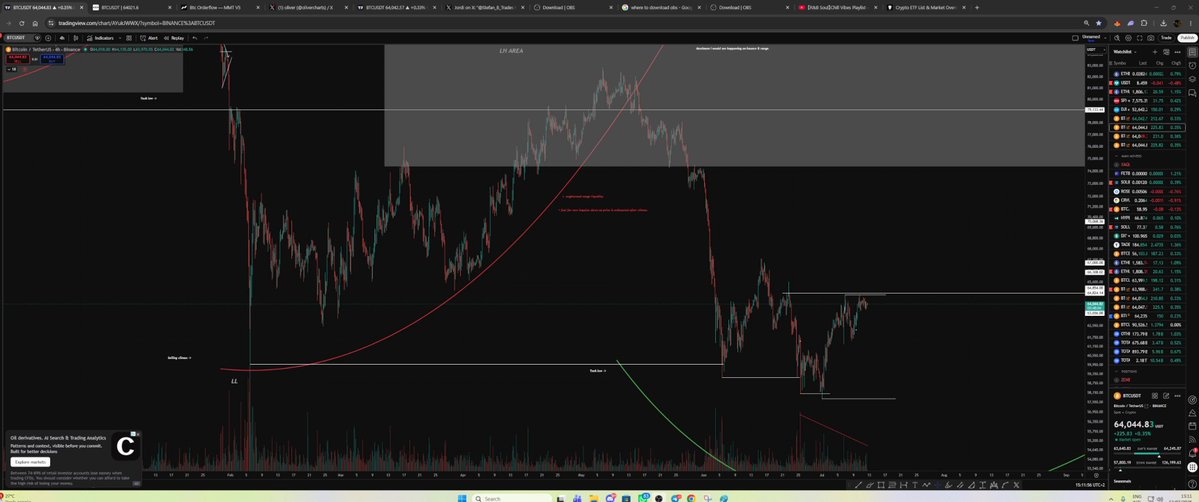
Task: Click the Publish button
Action: coord(1188,37)
